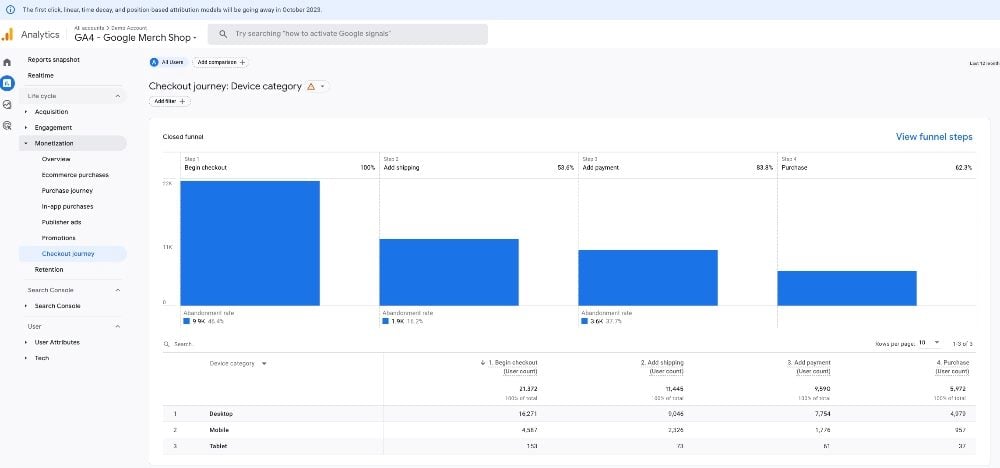Sort by 1. Begin checkout column

pyautogui.click(x=513, y=363)
